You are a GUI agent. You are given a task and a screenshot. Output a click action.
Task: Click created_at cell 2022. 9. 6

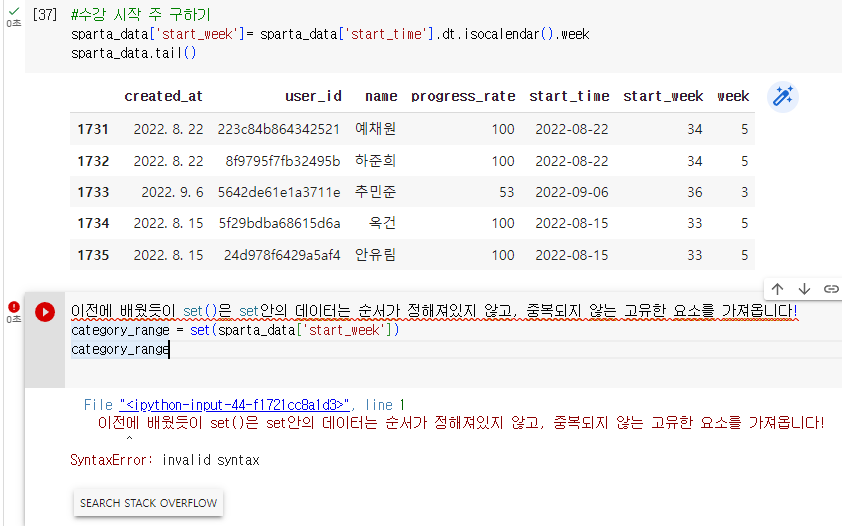[172, 192]
